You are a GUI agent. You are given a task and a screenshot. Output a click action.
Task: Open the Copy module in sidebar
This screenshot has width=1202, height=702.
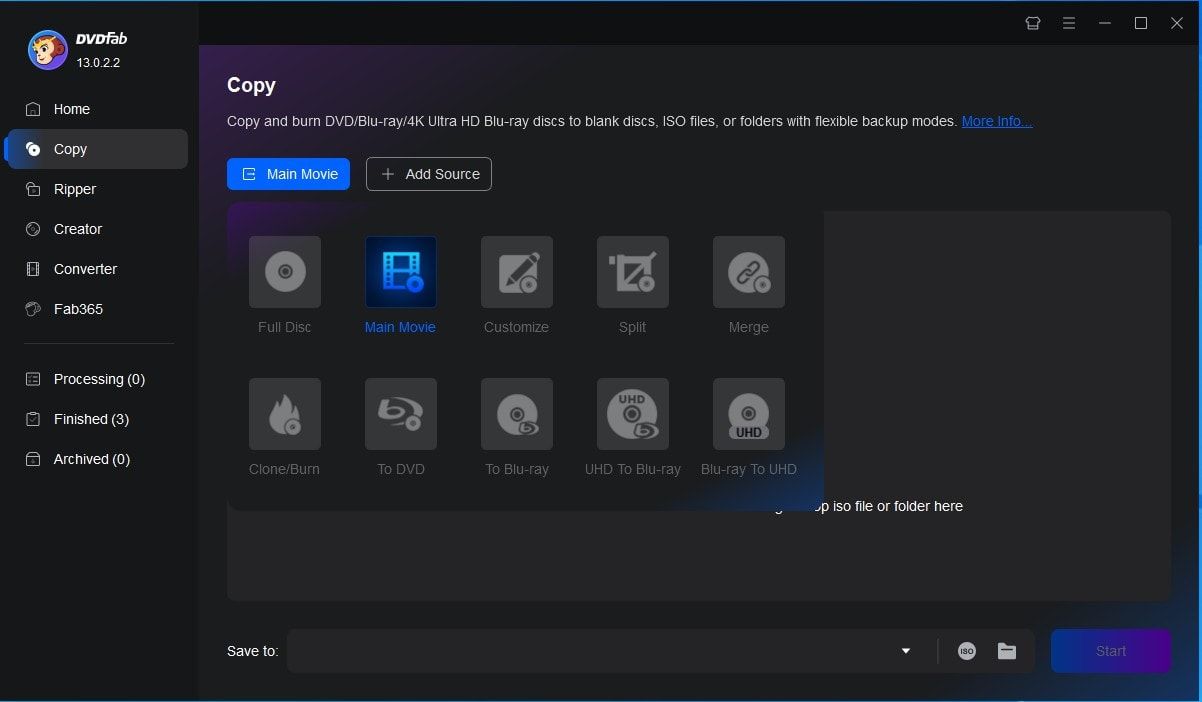click(97, 149)
